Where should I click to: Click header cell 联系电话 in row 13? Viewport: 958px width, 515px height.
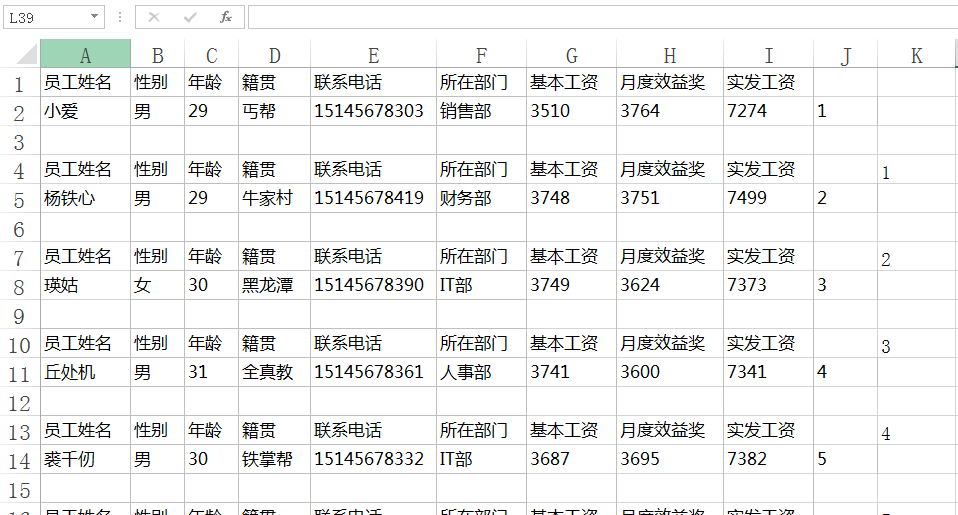click(373, 431)
